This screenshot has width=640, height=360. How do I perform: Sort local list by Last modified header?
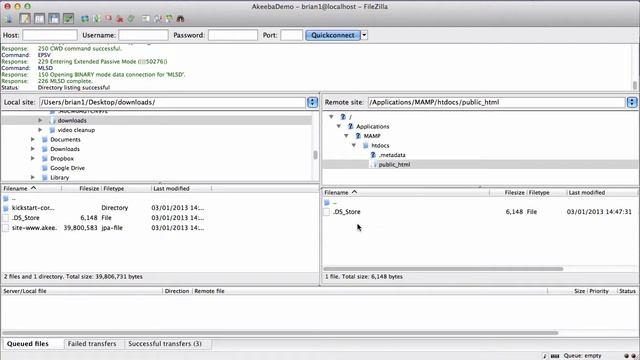coord(181,189)
